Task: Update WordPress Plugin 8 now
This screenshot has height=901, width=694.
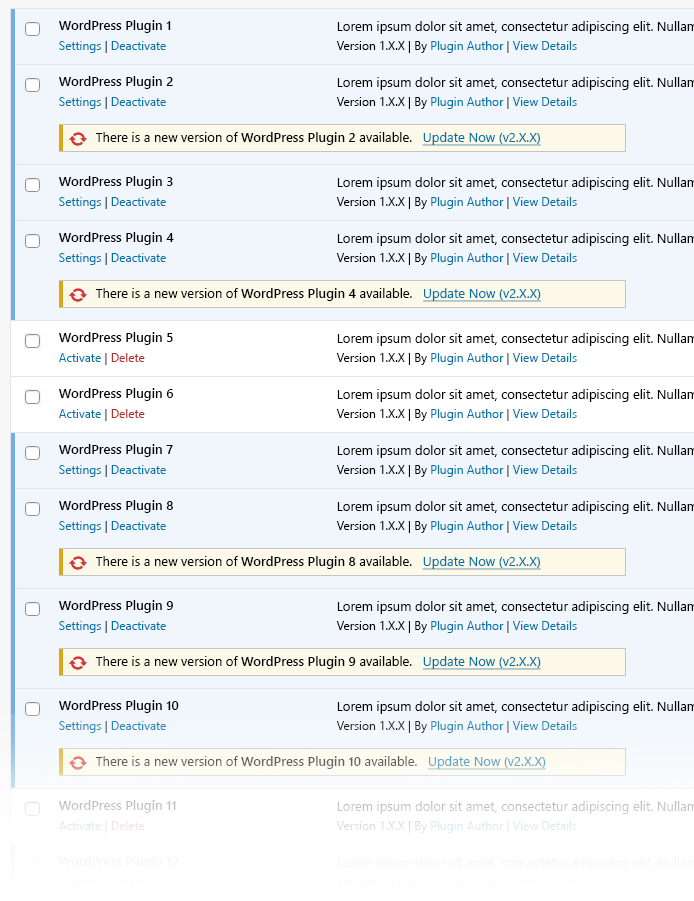Action: tap(481, 561)
